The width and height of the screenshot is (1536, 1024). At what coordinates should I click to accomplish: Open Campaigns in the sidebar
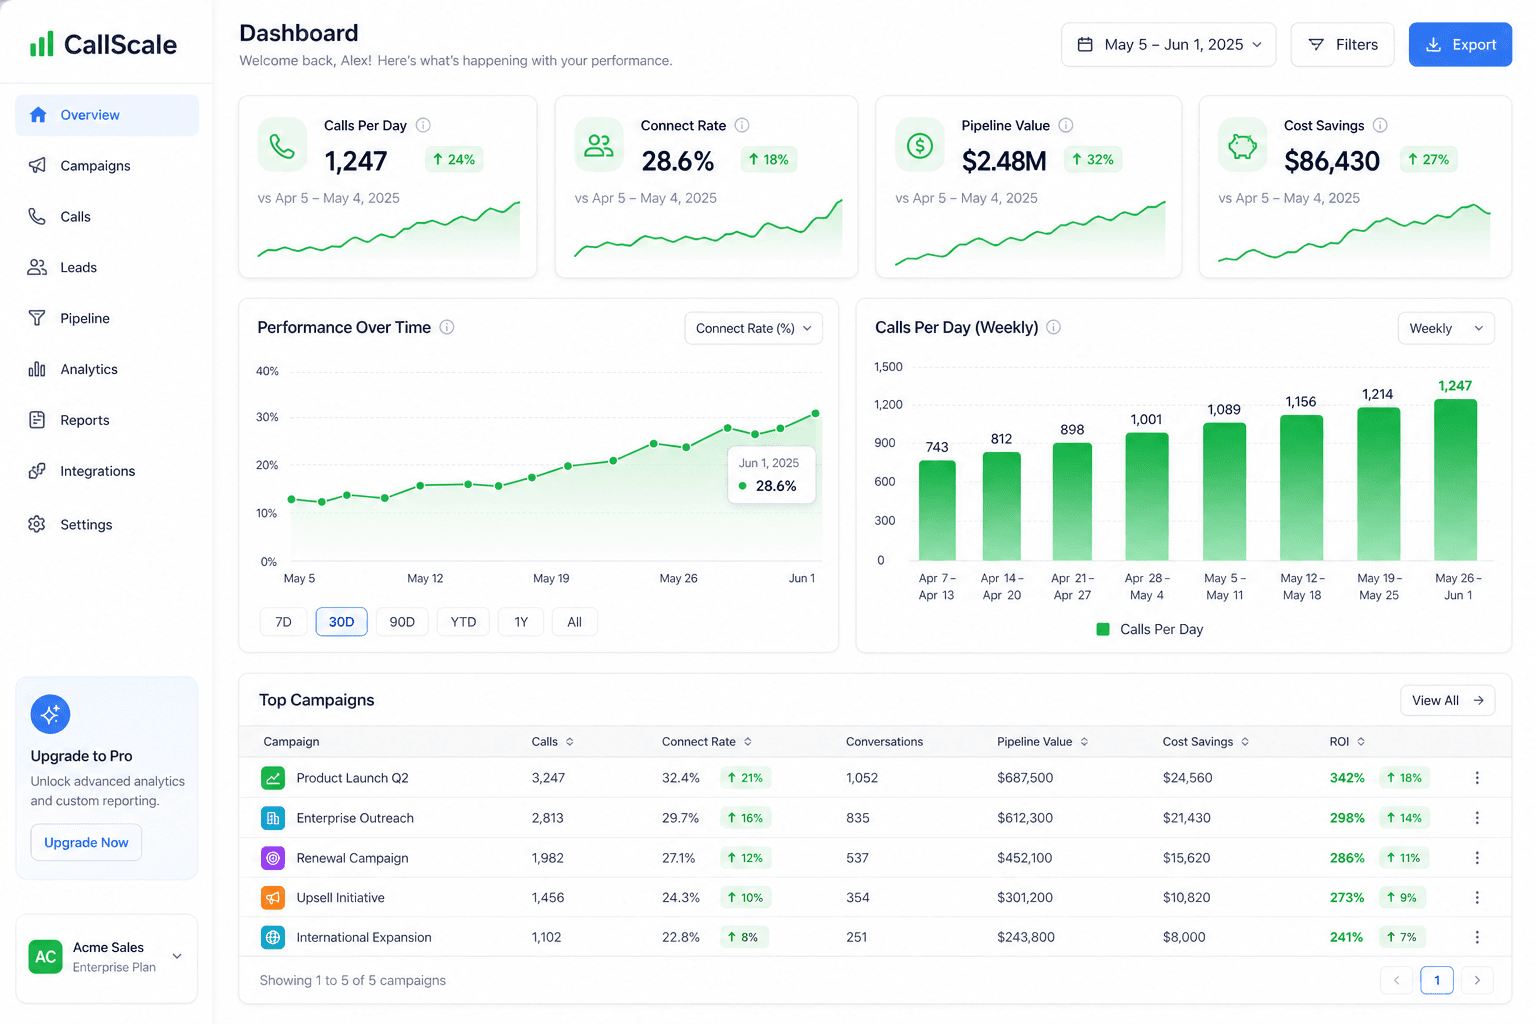coord(107,166)
